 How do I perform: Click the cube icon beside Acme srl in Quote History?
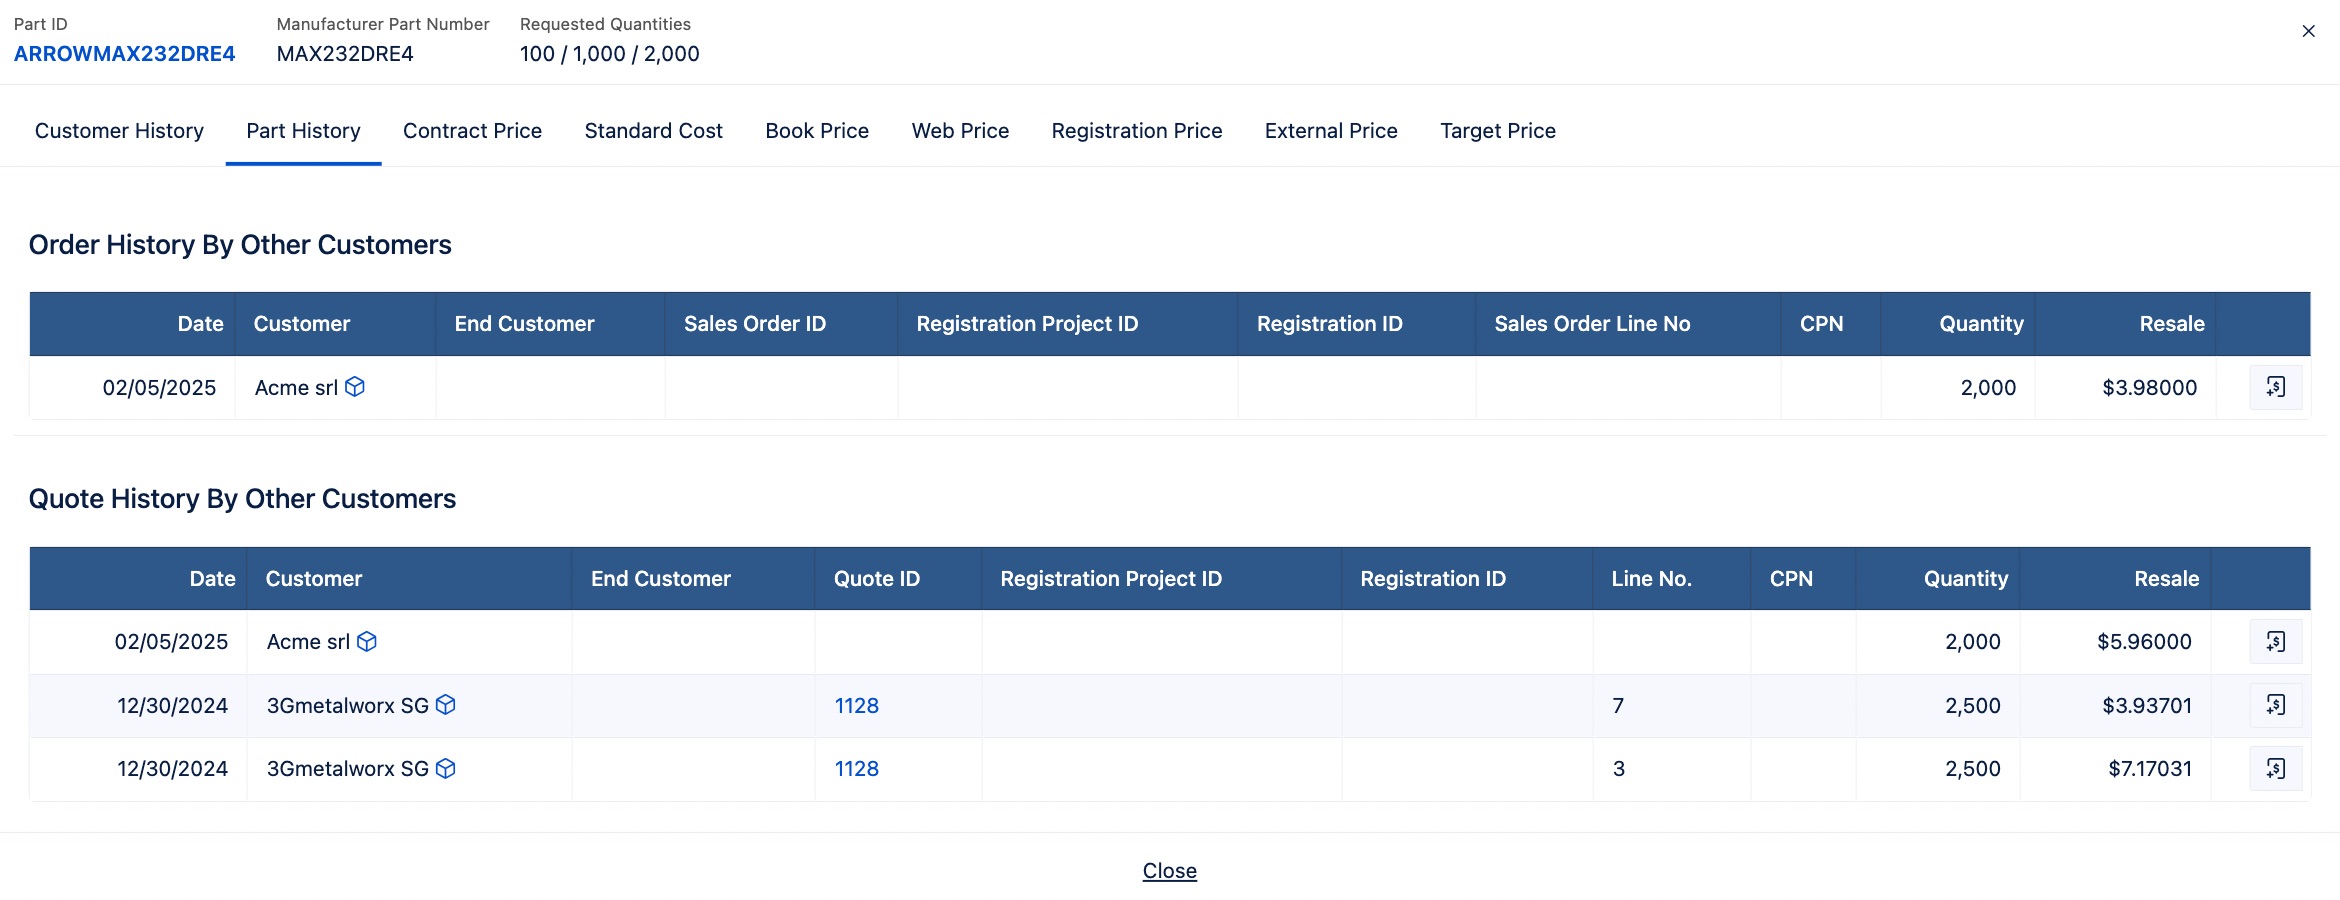coord(367,641)
